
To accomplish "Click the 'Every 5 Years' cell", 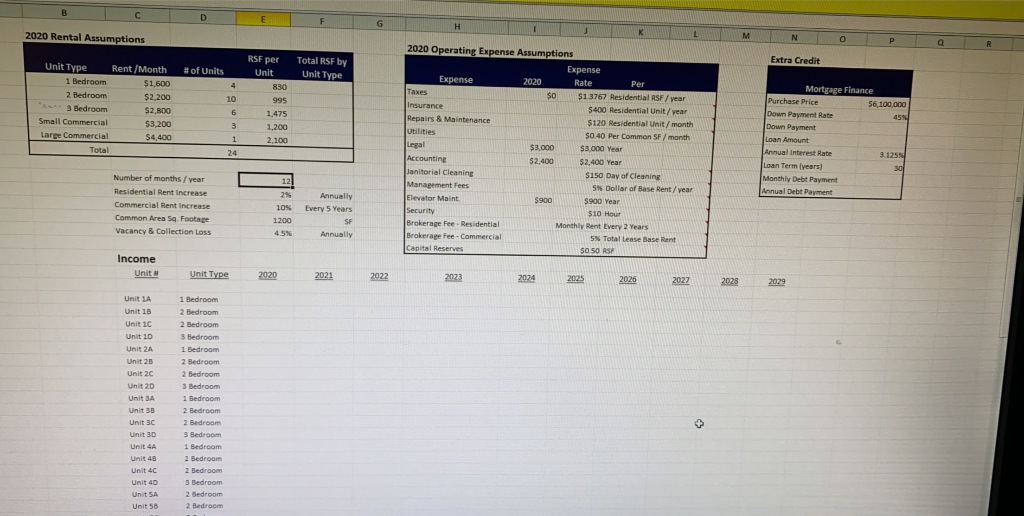I will pyautogui.click(x=328, y=209).
